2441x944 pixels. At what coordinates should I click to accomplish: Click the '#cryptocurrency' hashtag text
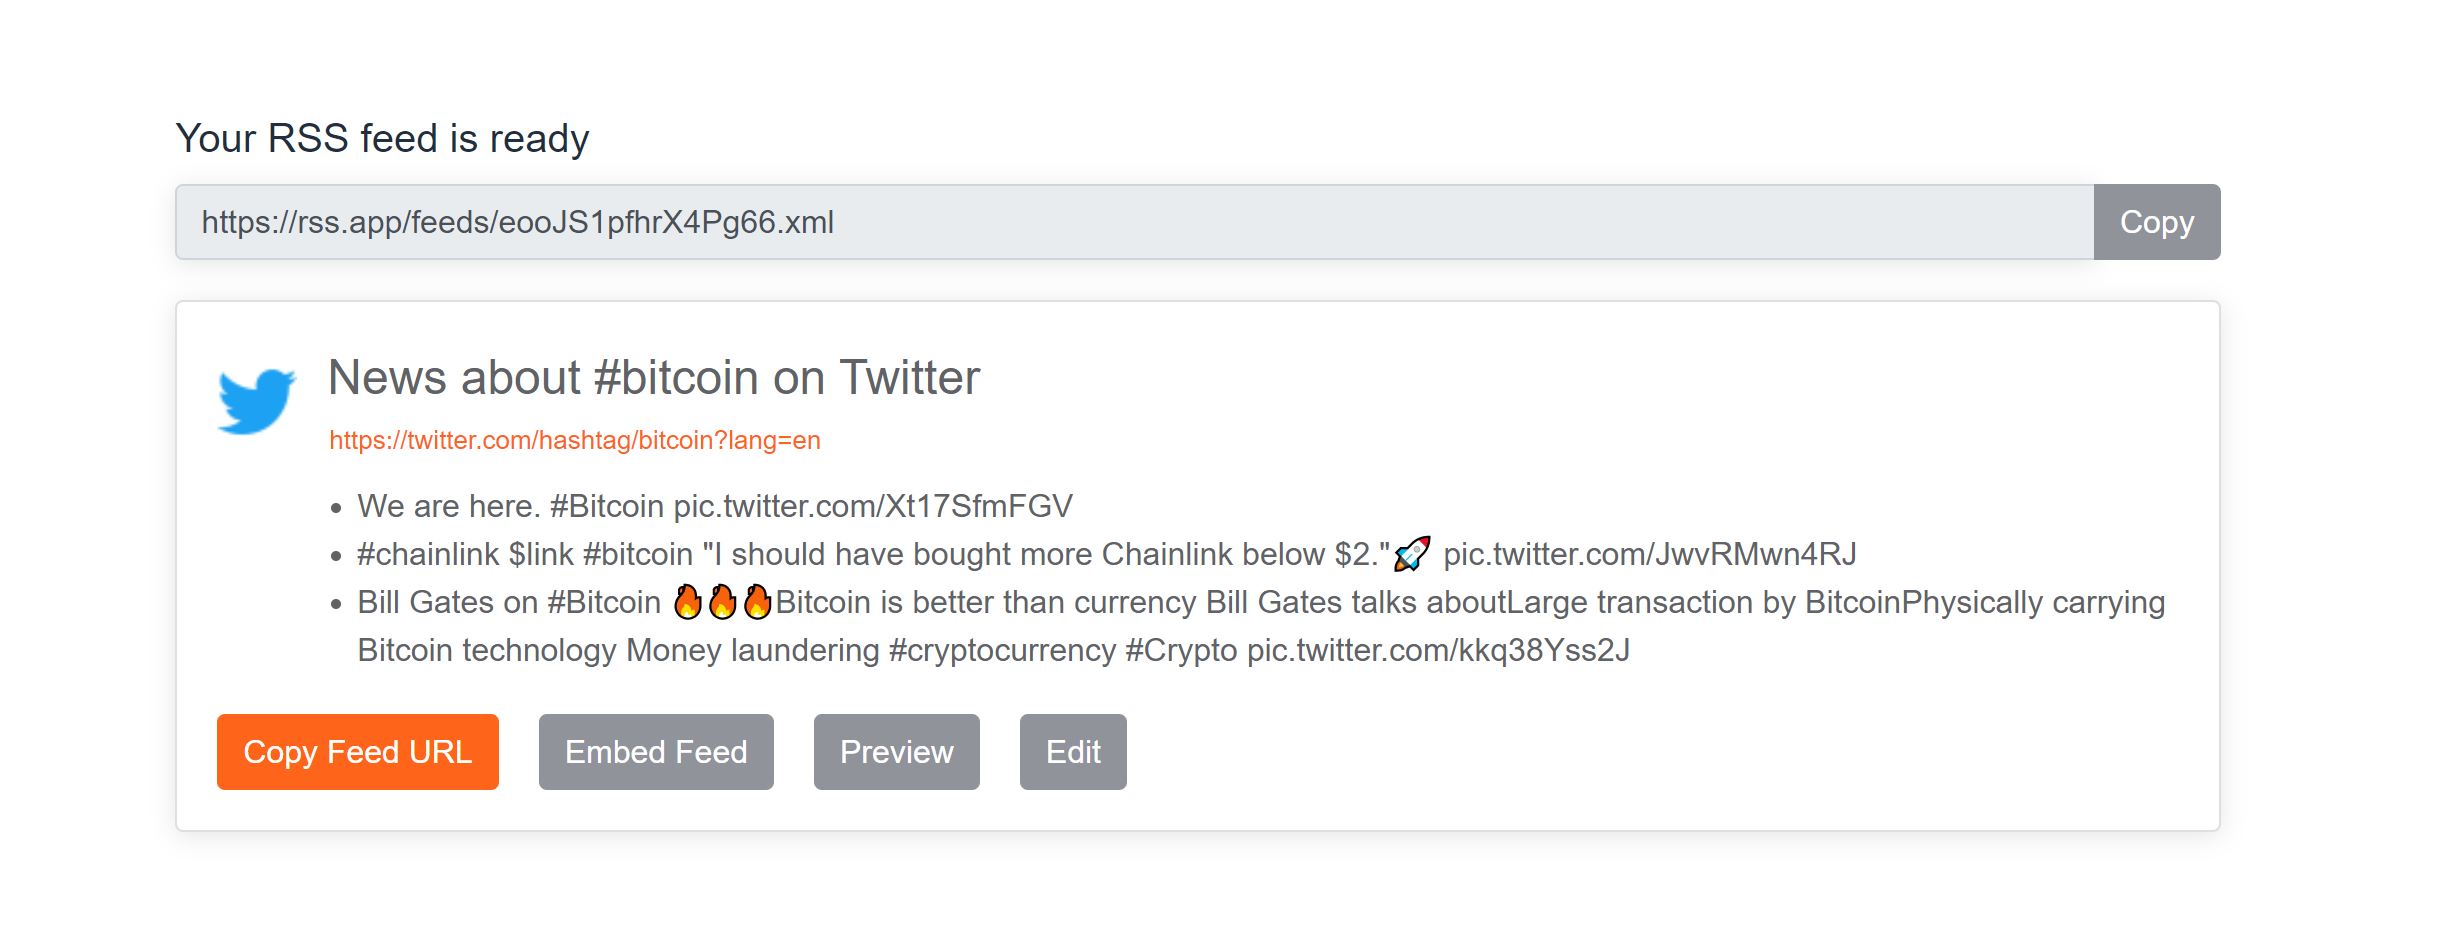pyautogui.click(x=1002, y=650)
